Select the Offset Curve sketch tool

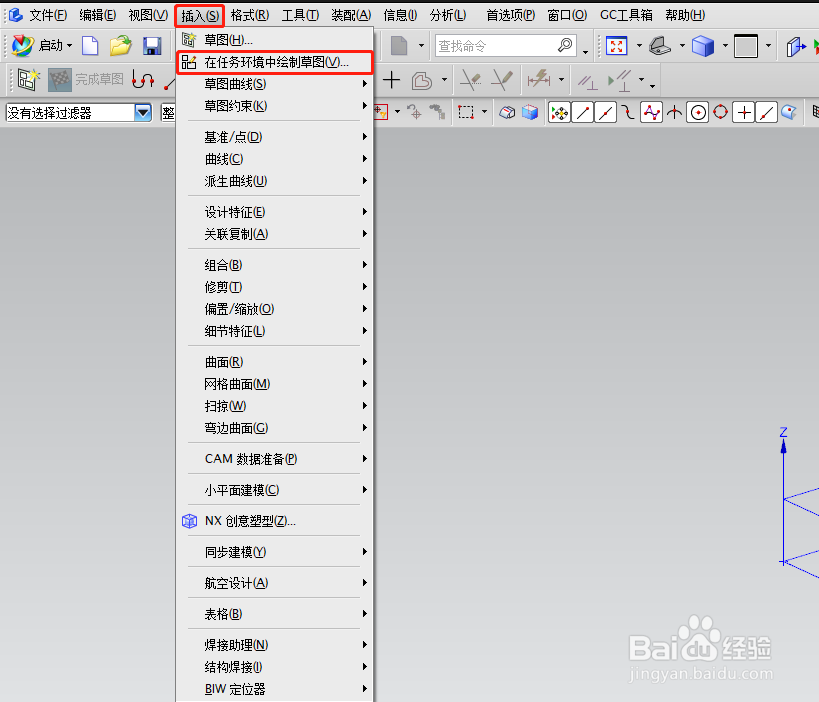422,80
